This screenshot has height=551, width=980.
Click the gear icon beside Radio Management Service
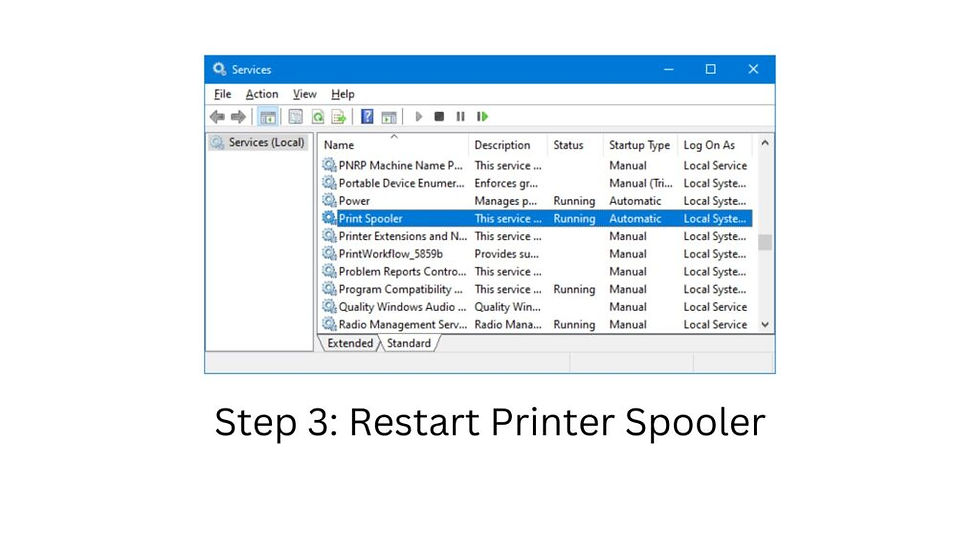329,324
